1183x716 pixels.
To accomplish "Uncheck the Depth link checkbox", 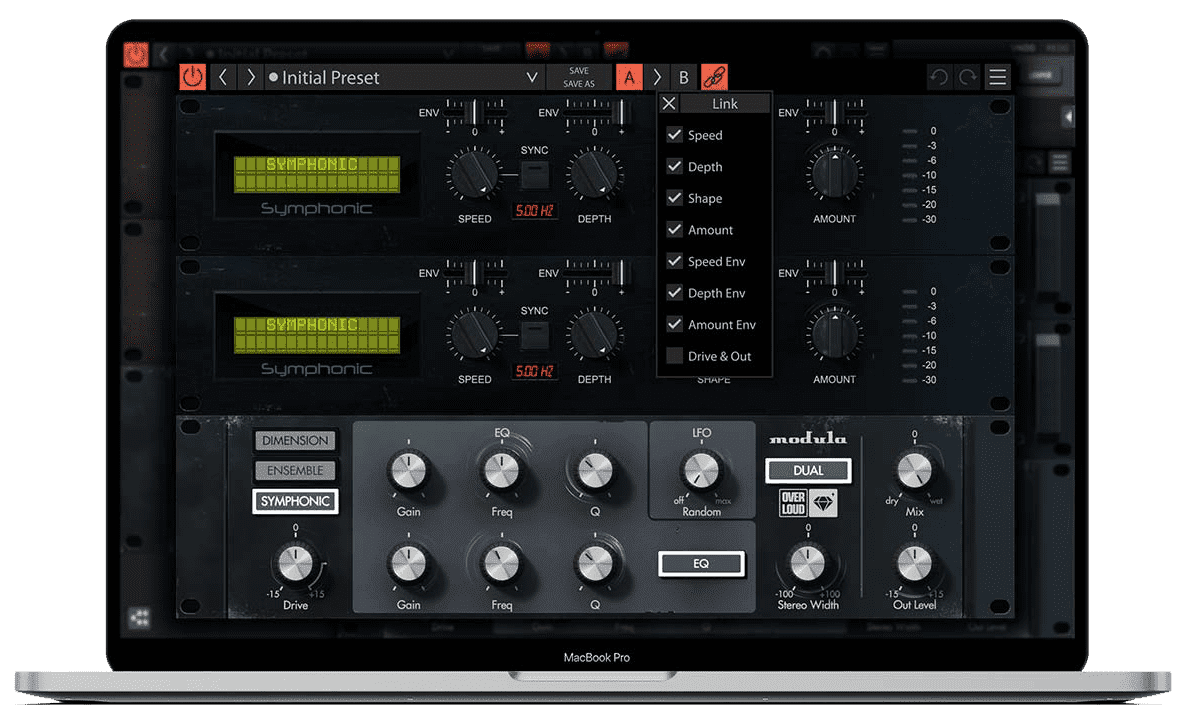I will pyautogui.click(x=674, y=167).
